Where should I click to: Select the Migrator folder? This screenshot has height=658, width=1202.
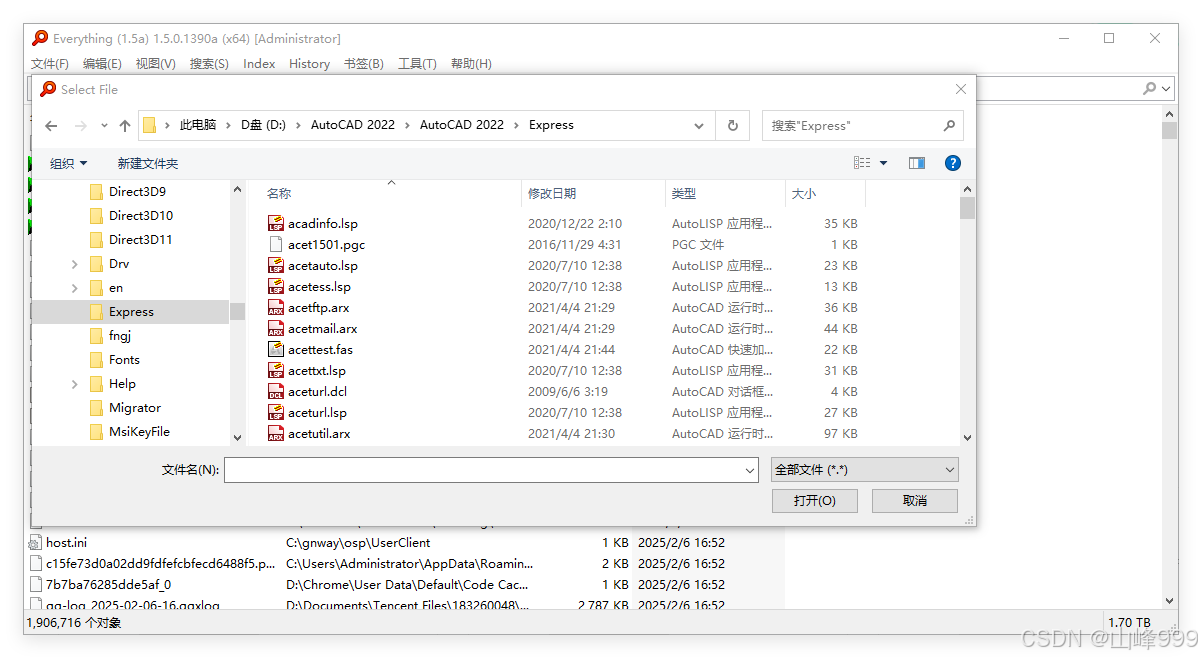134,408
